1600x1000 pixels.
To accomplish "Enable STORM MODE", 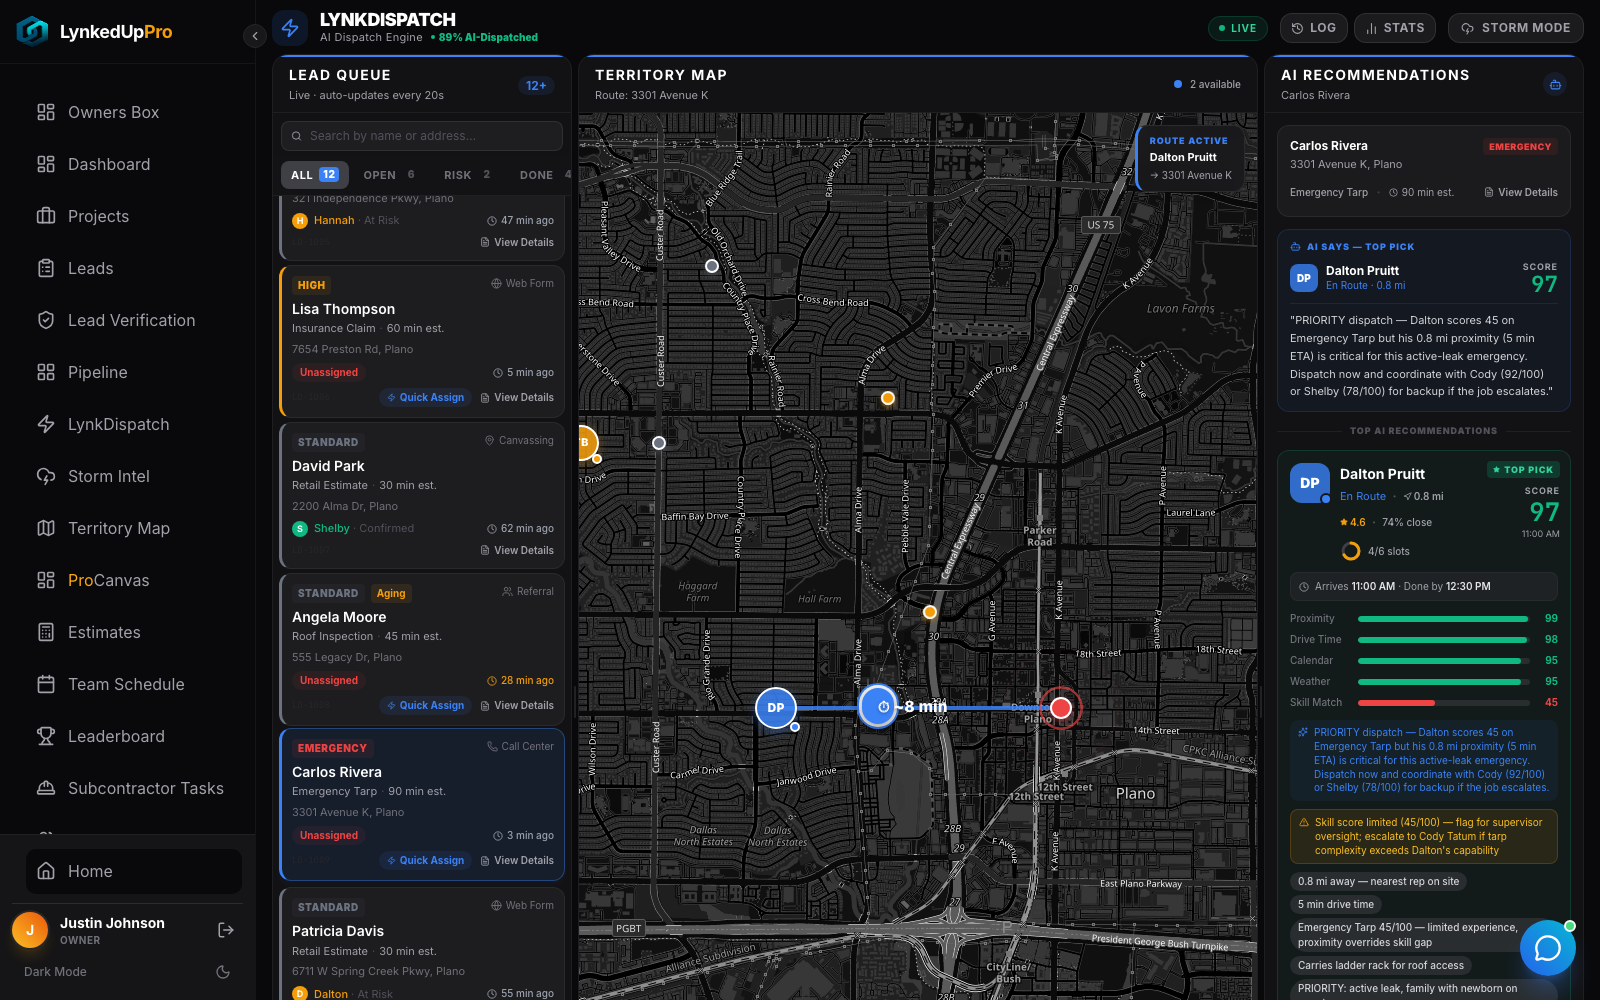I will [x=1515, y=28].
